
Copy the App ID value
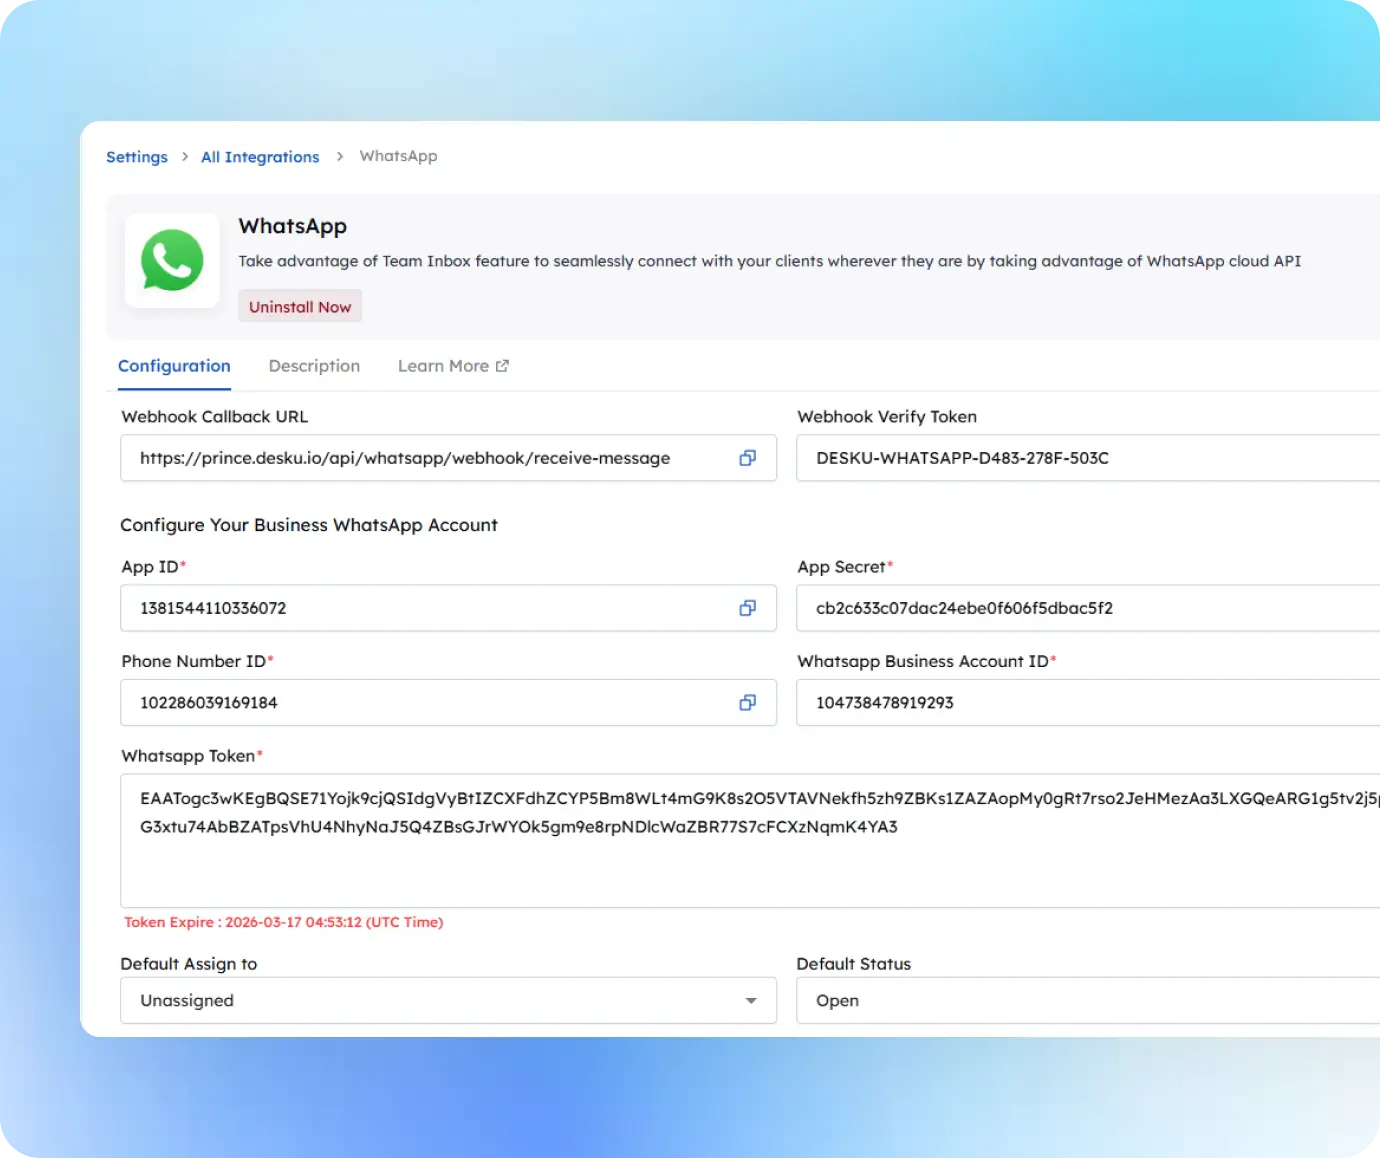pos(747,607)
